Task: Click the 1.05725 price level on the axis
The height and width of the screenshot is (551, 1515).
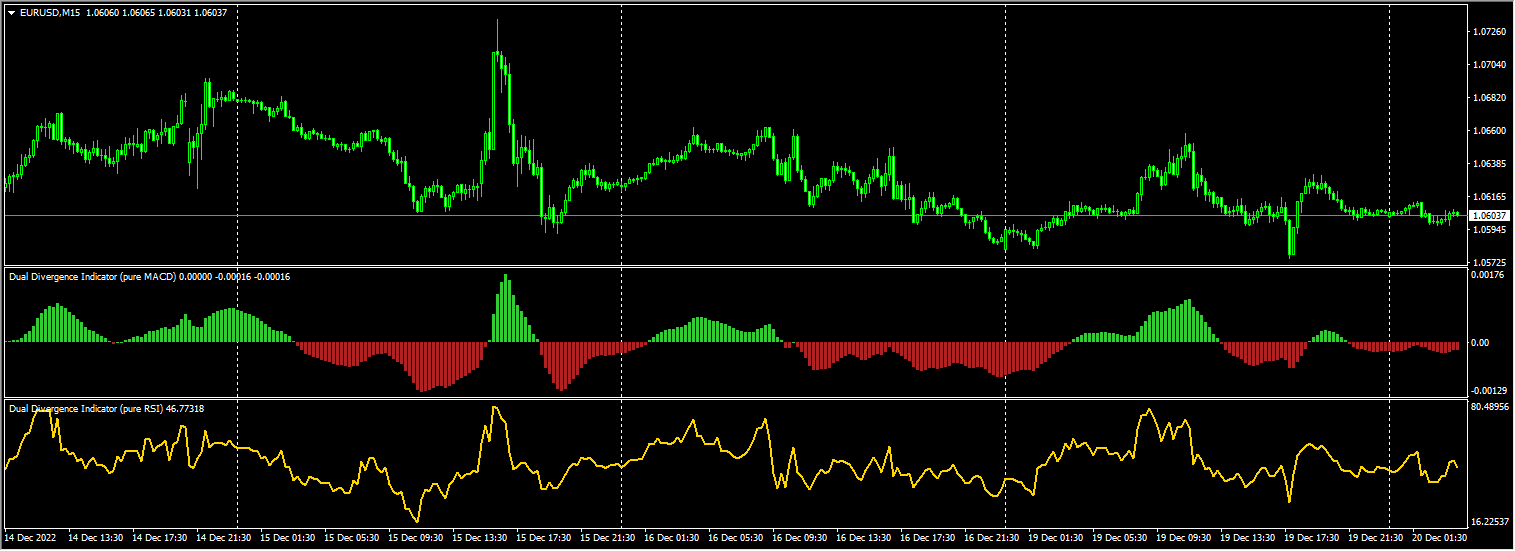Action: pyautogui.click(x=1490, y=262)
